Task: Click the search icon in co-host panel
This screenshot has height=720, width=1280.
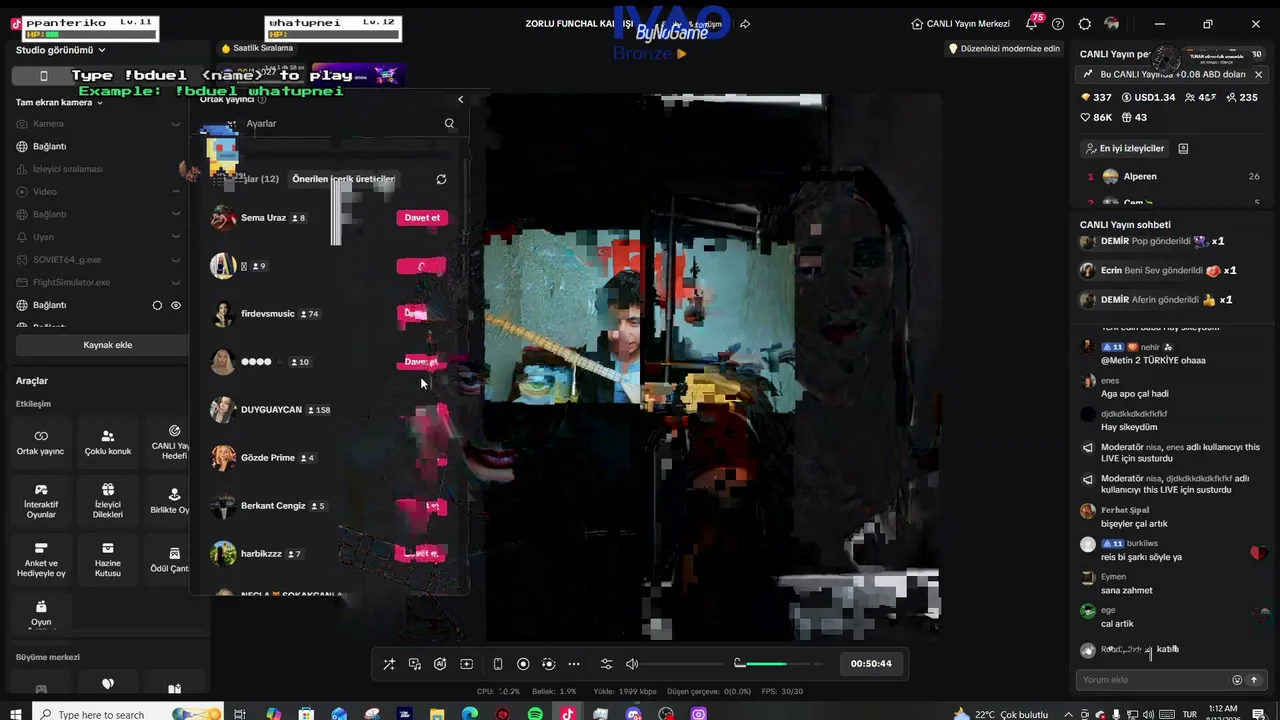Action: [449, 124]
